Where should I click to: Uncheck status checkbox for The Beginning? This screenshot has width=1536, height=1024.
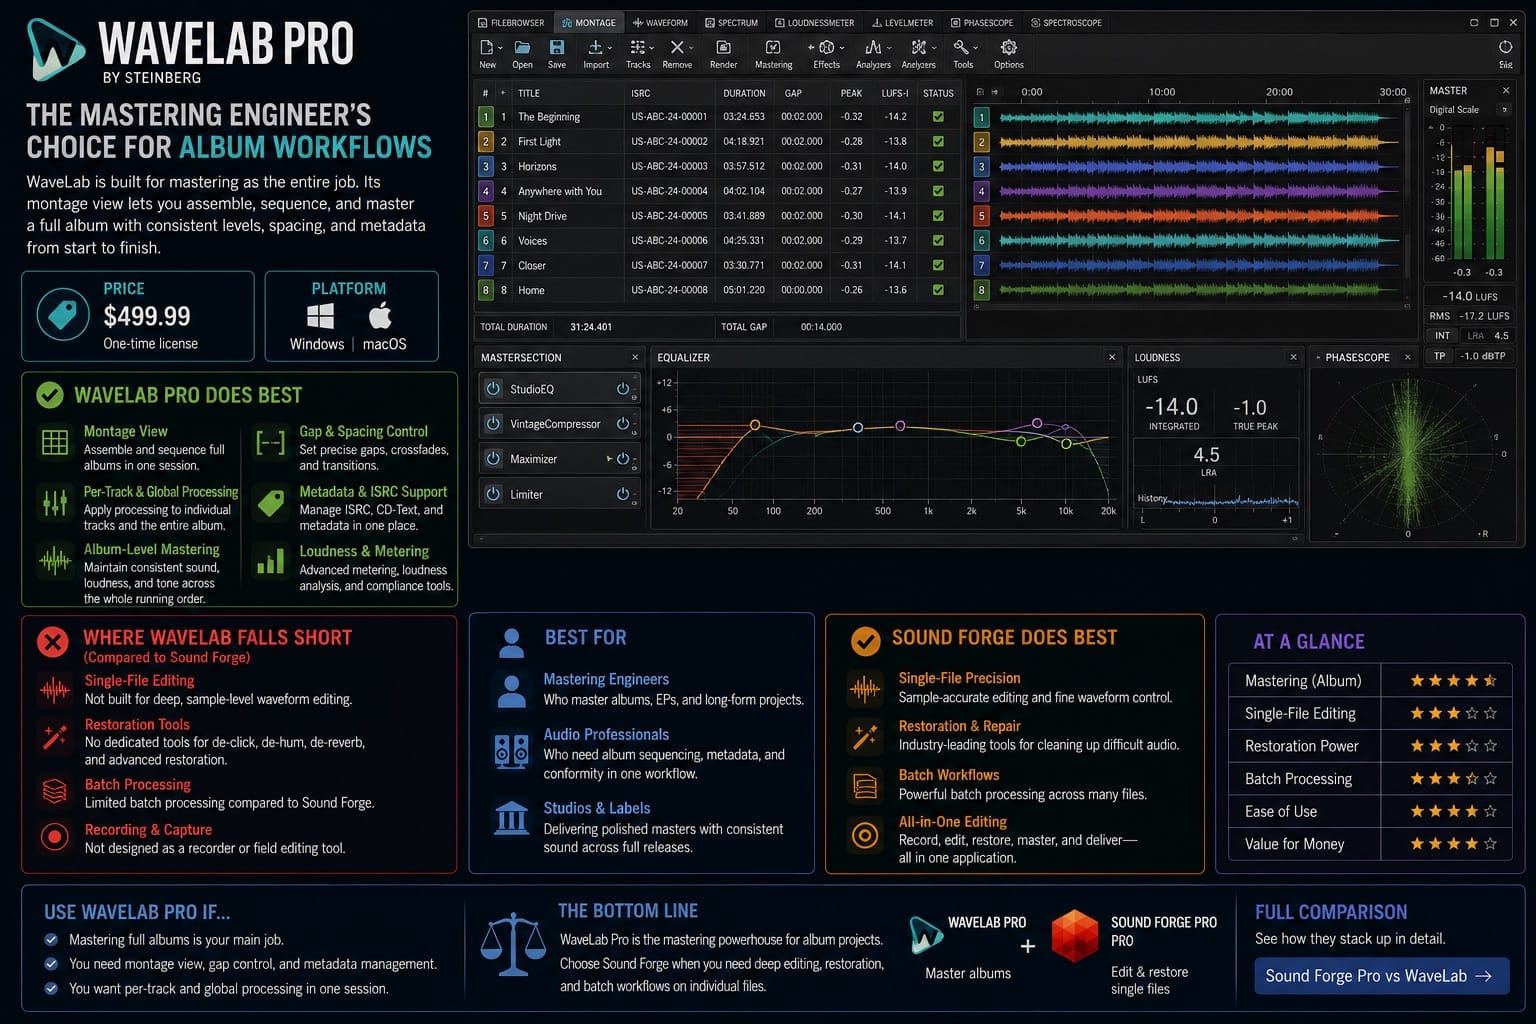click(x=938, y=117)
